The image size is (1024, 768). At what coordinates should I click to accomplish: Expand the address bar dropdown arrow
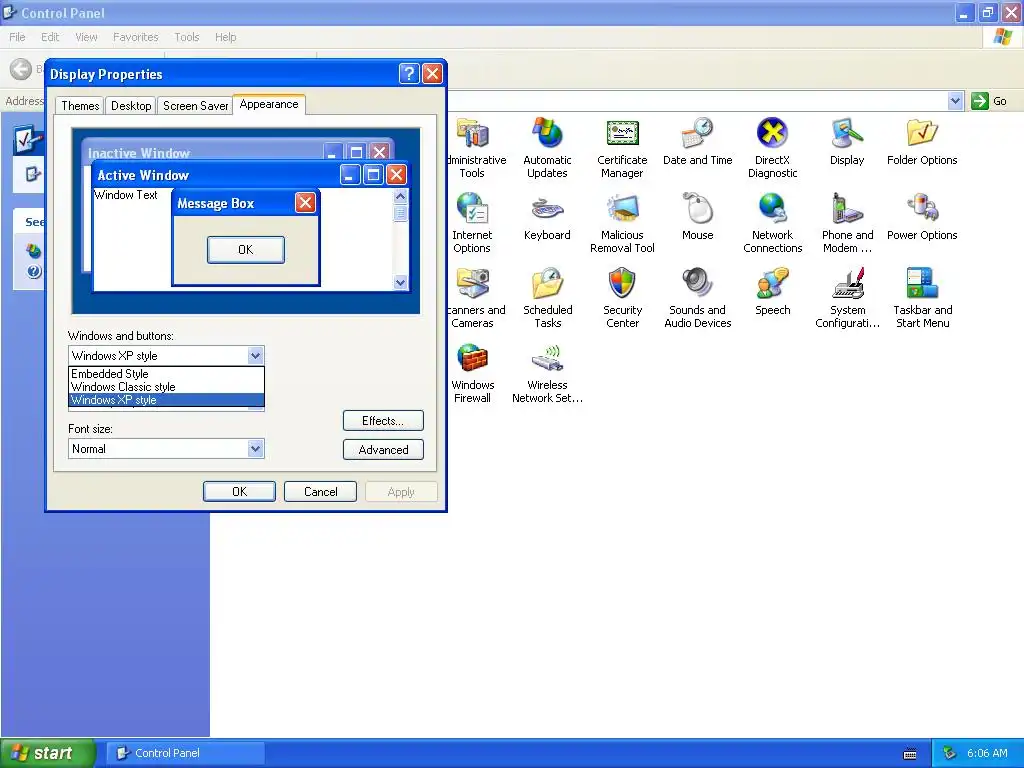pos(955,101)
